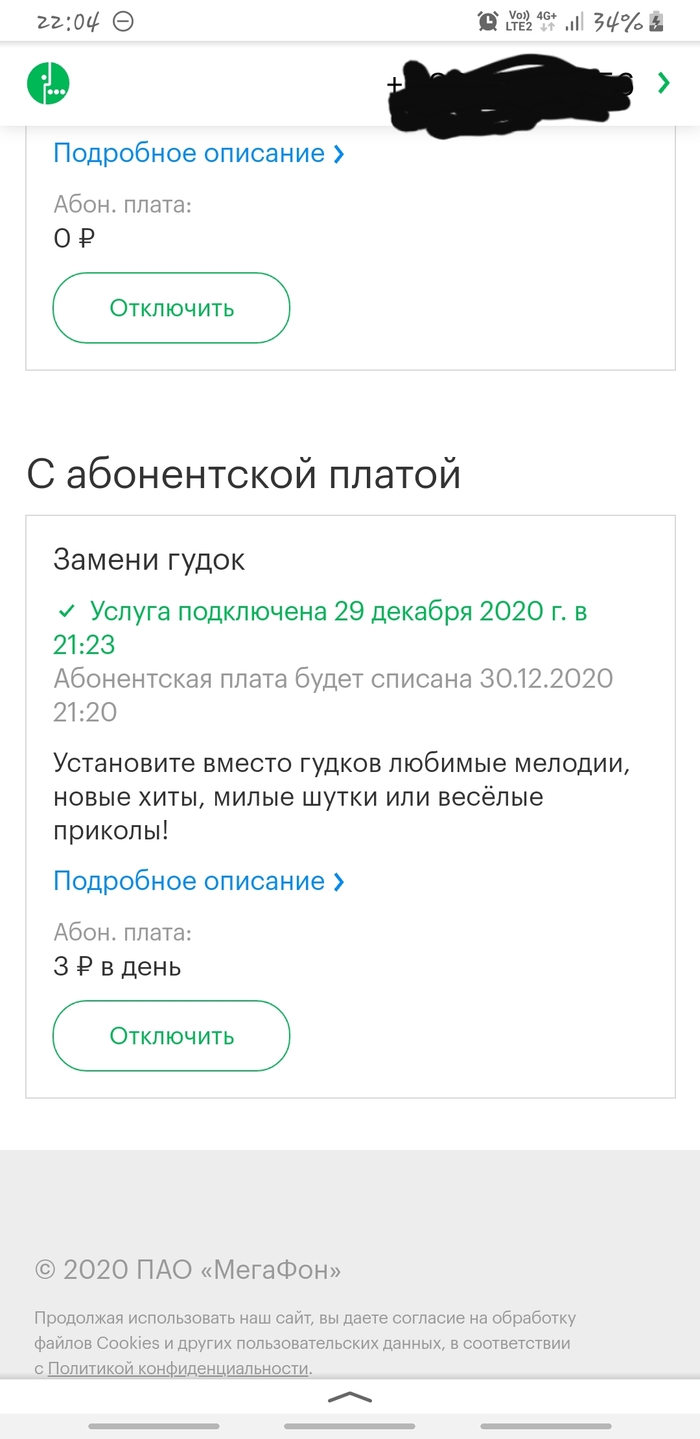Tap the MegaFon logo icon

click(x=47, y=83)
